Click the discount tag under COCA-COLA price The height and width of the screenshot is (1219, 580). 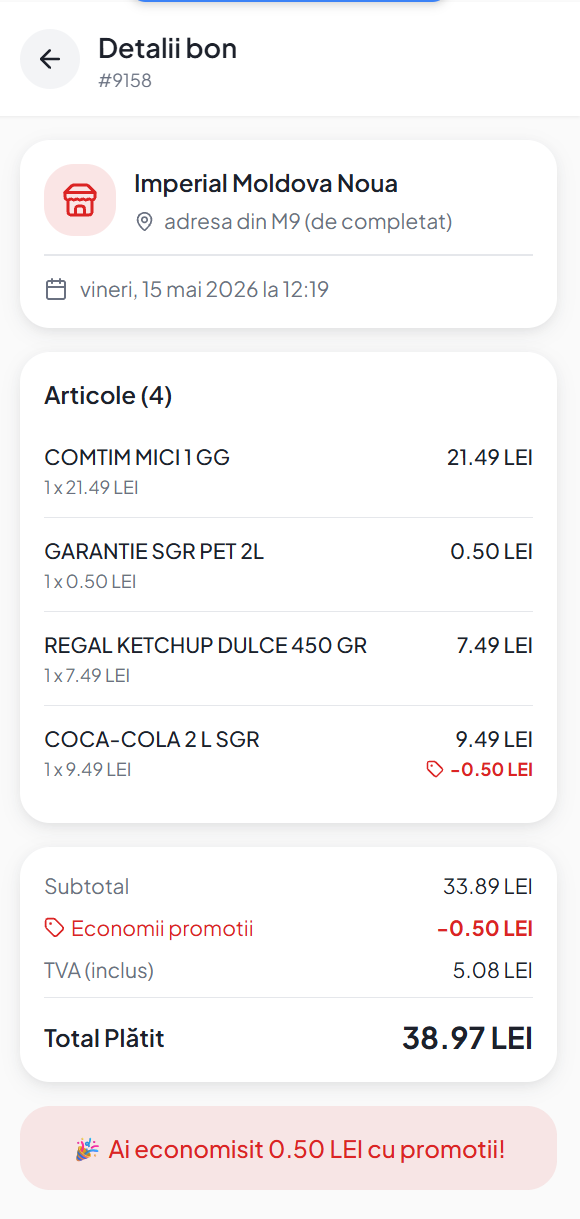pyautogui.click(x=479, y=769)
